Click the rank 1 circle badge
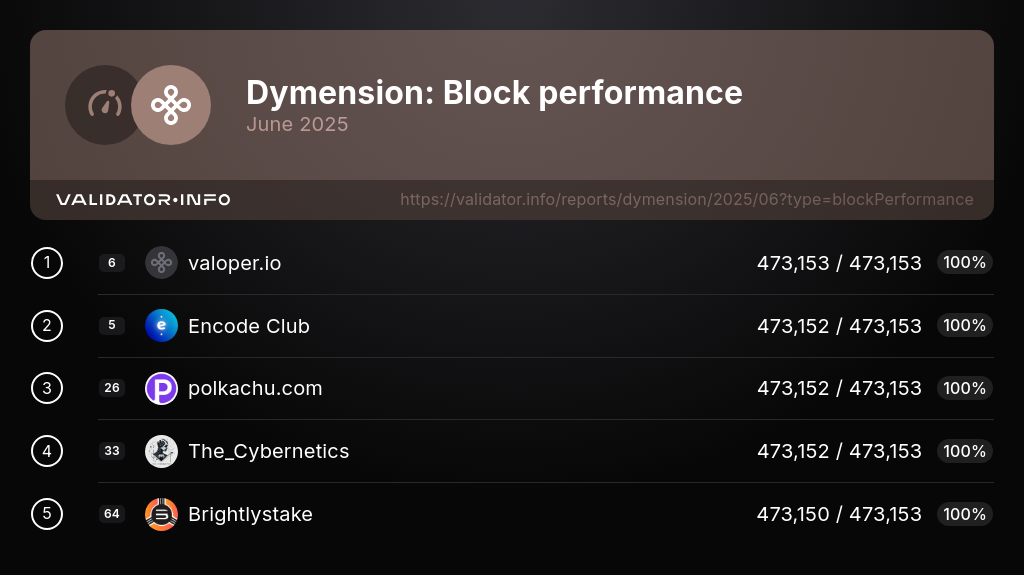The width and height of the screenshot is (1024, 575). [47, 263]
